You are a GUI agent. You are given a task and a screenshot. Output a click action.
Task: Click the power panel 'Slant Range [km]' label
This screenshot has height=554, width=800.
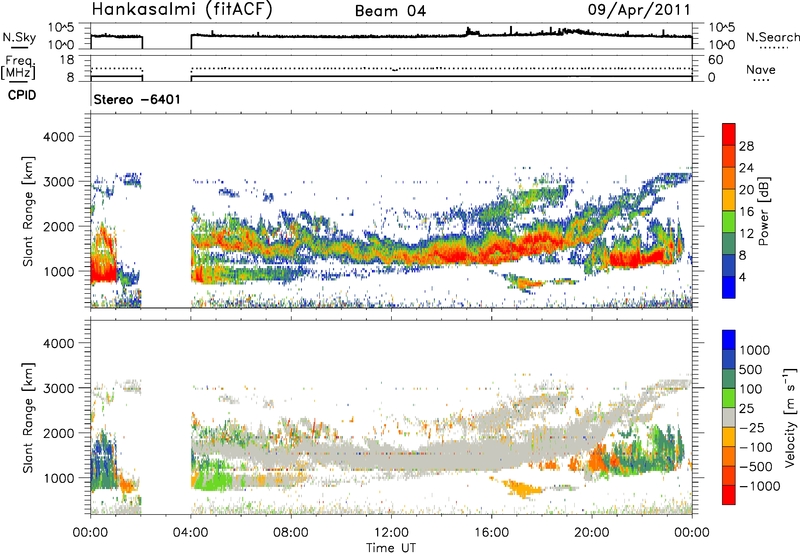tap(28, 211)
